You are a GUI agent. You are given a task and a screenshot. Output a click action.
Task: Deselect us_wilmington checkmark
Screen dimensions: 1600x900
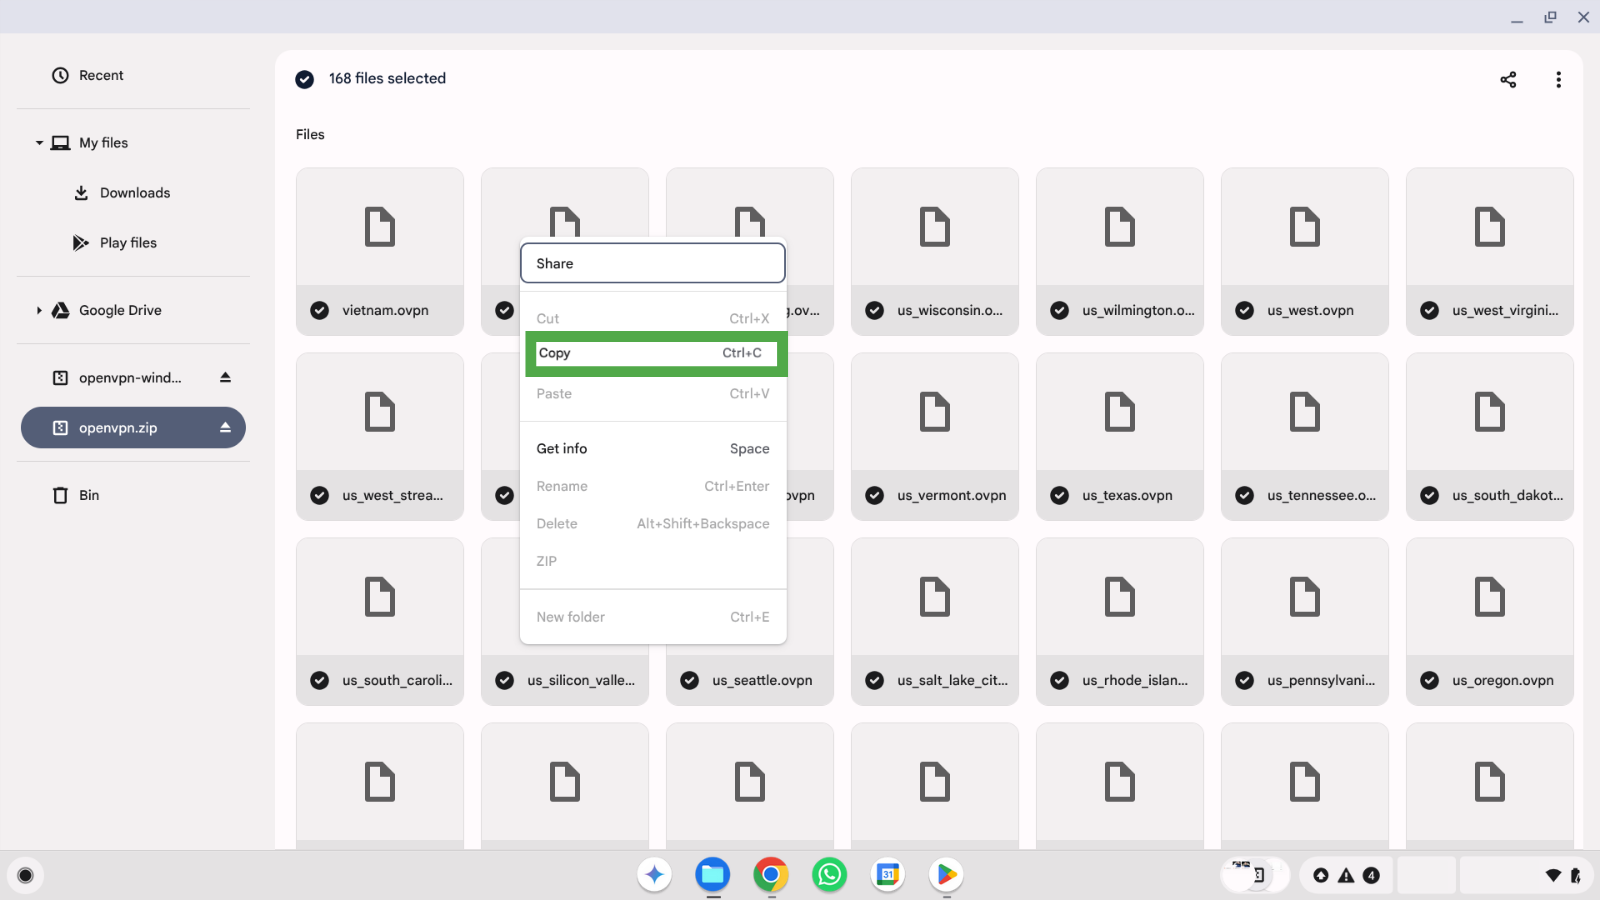[1060, 310]
